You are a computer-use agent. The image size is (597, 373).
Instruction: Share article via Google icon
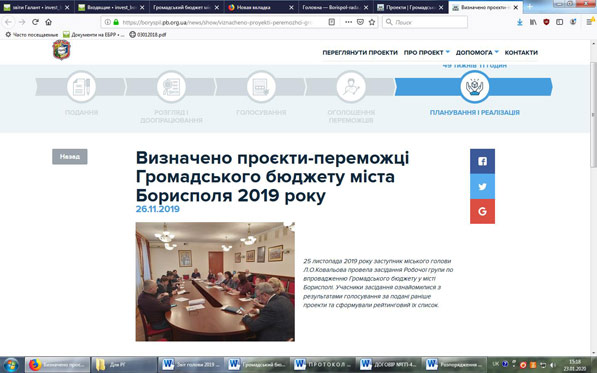point(482,211)
